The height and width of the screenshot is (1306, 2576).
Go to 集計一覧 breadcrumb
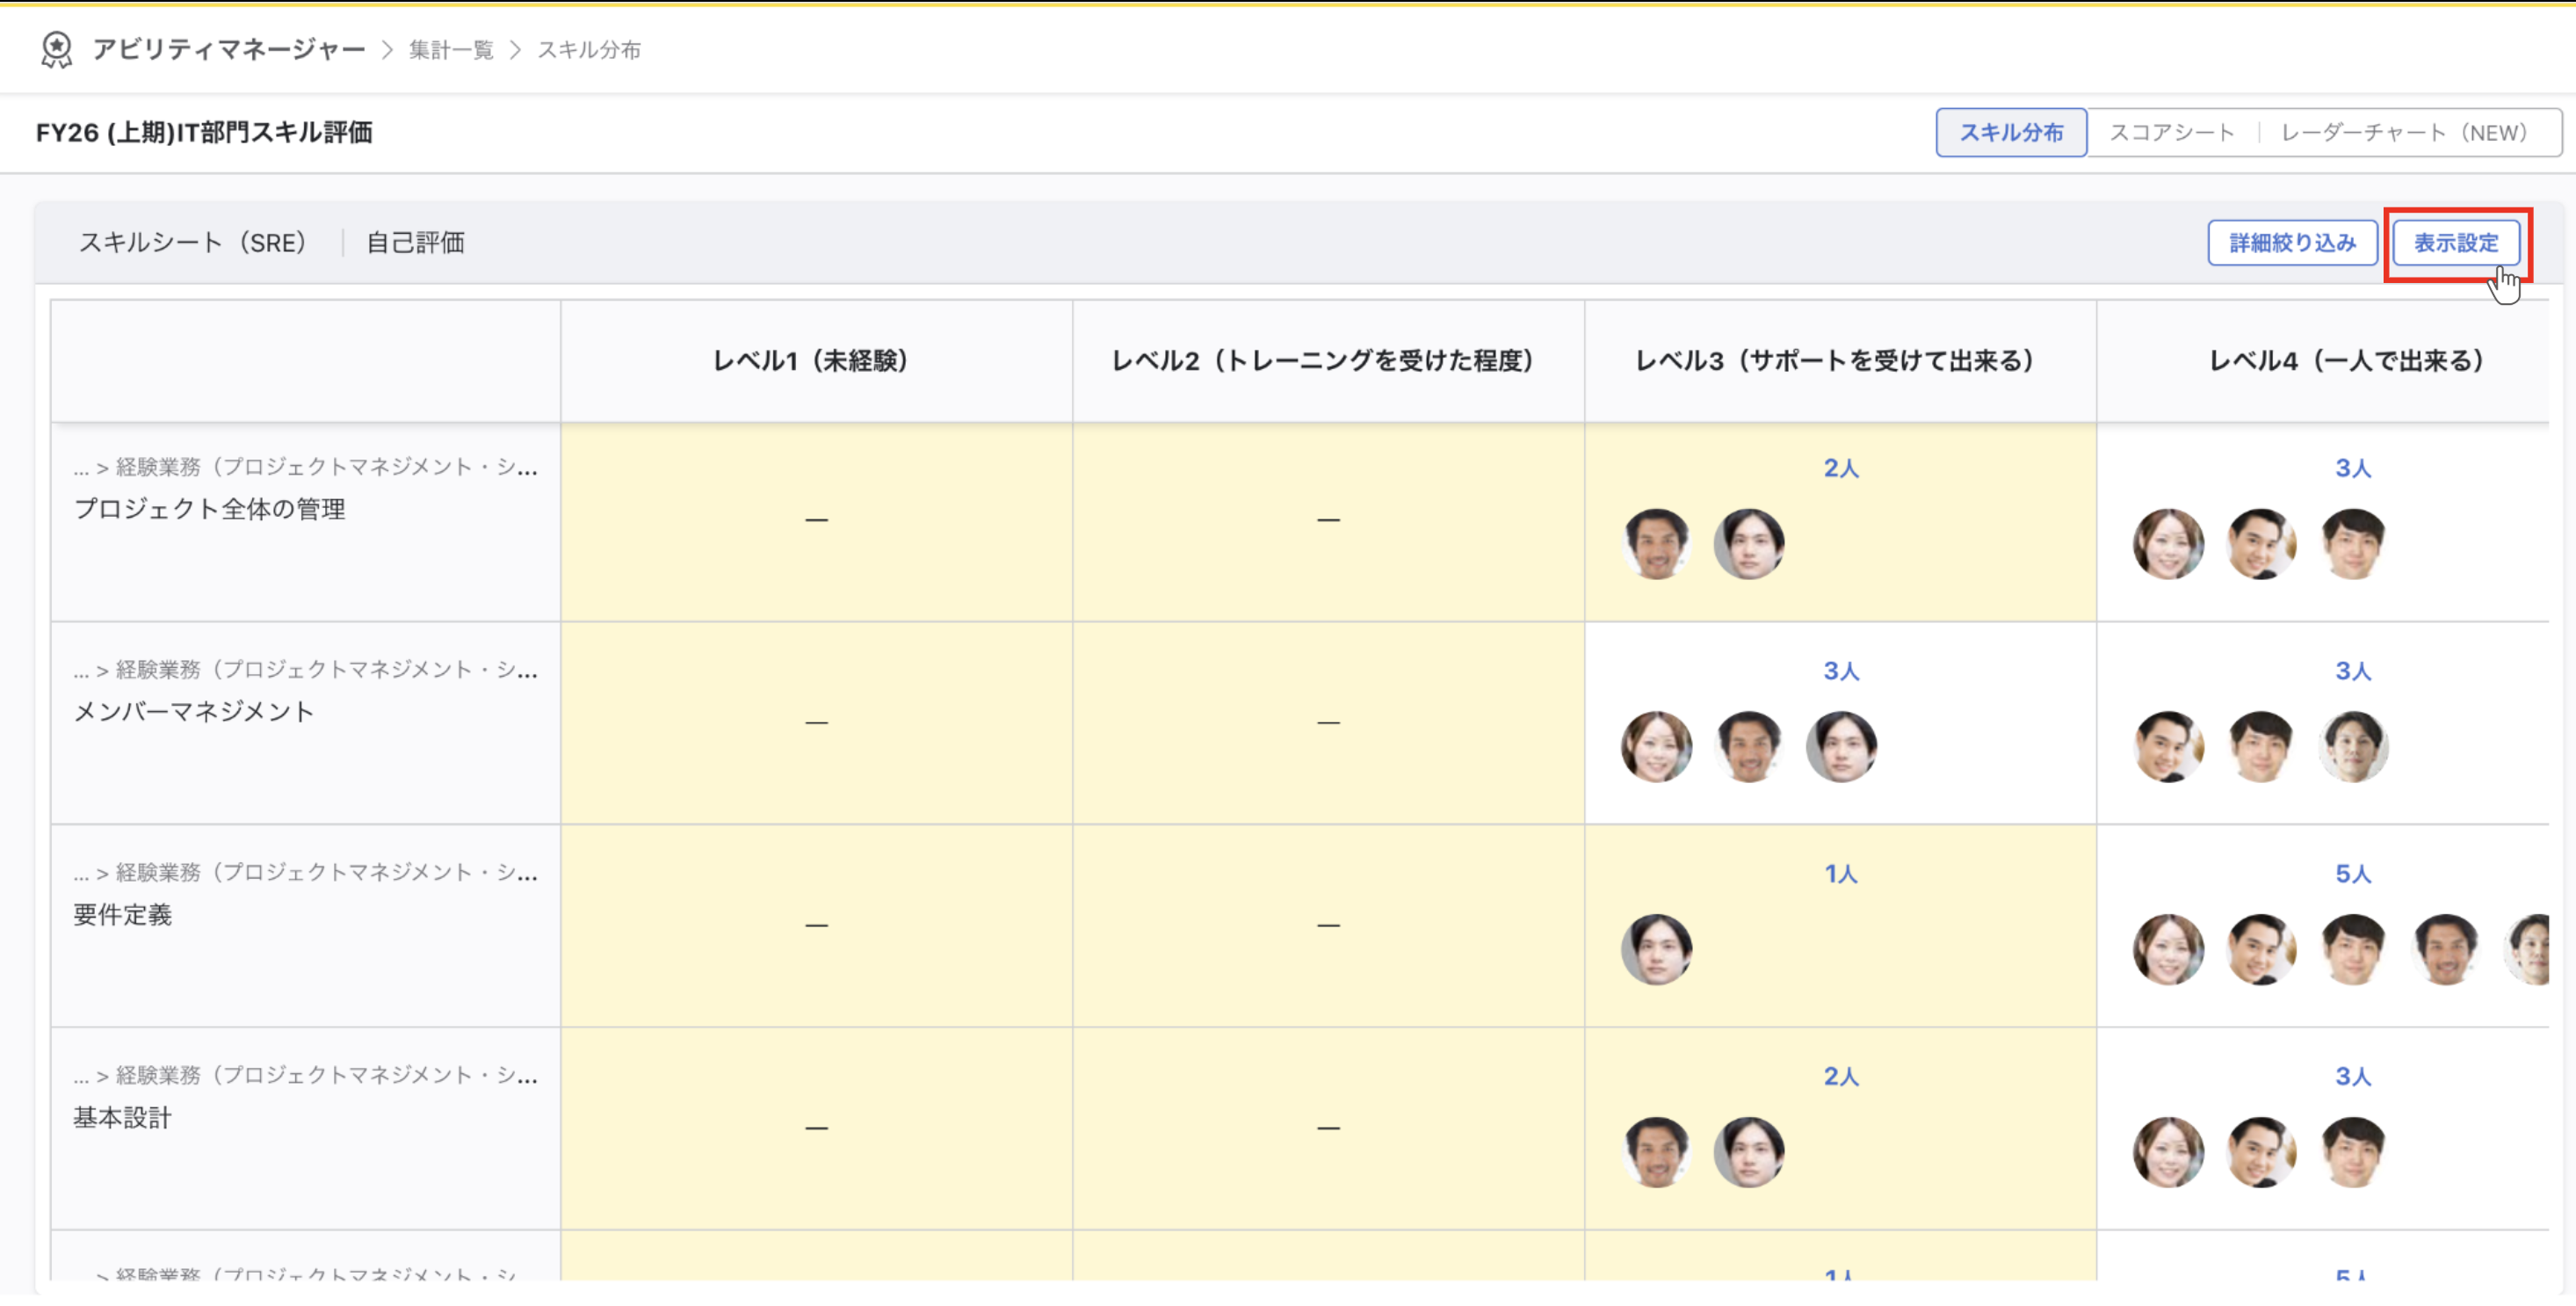tap(451, 50)
